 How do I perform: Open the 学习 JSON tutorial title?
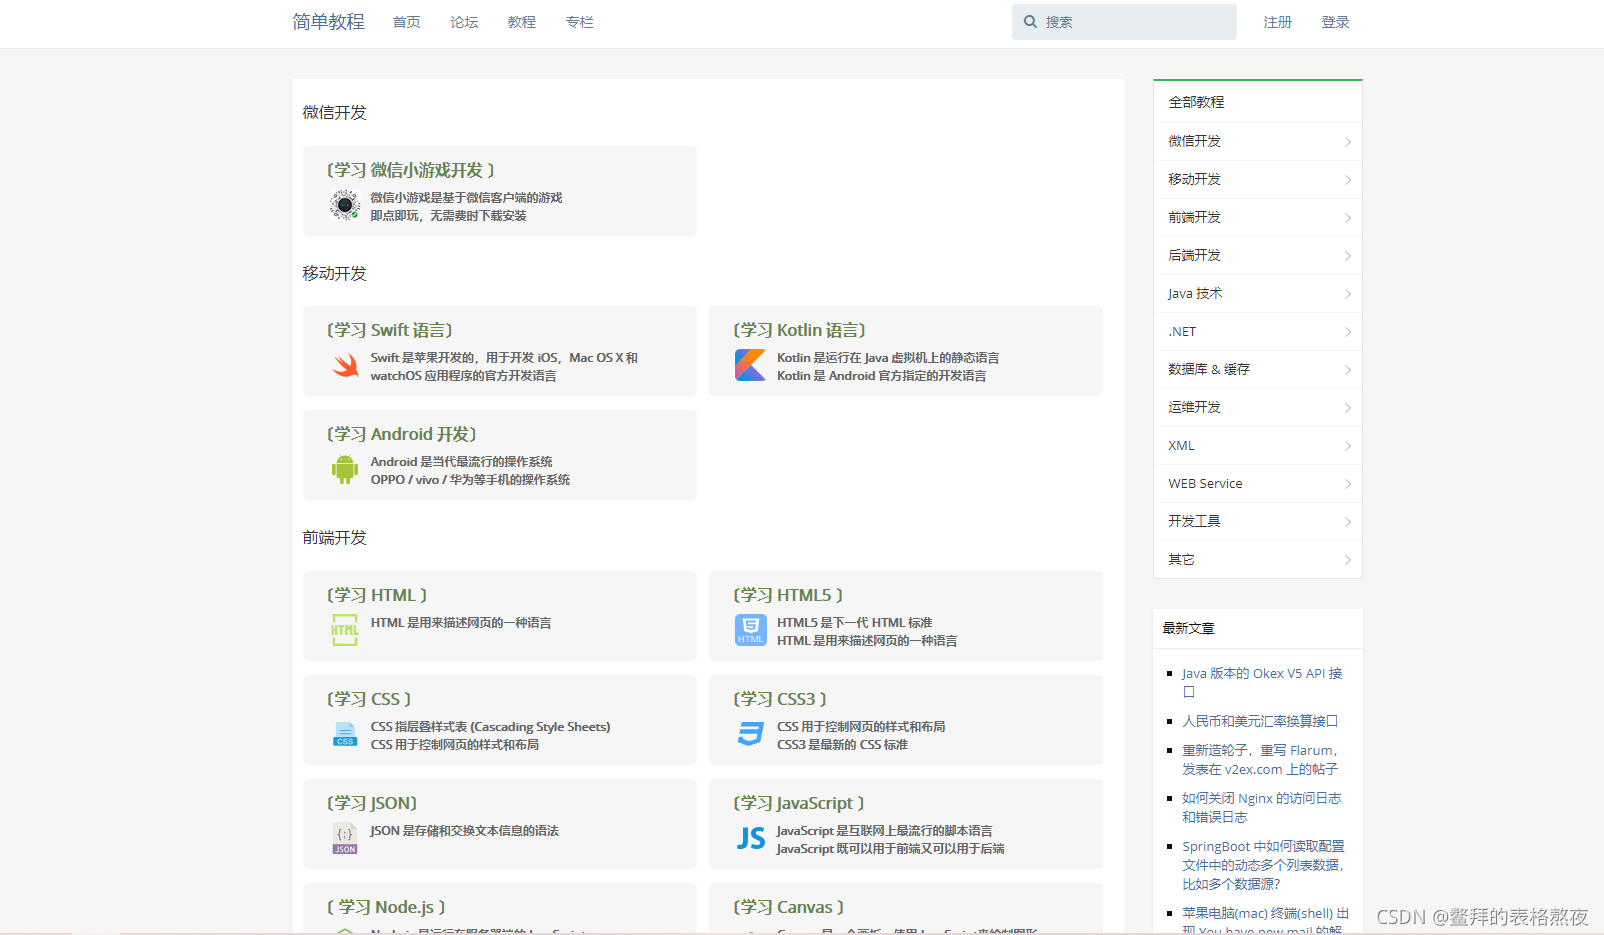point(372,803)
